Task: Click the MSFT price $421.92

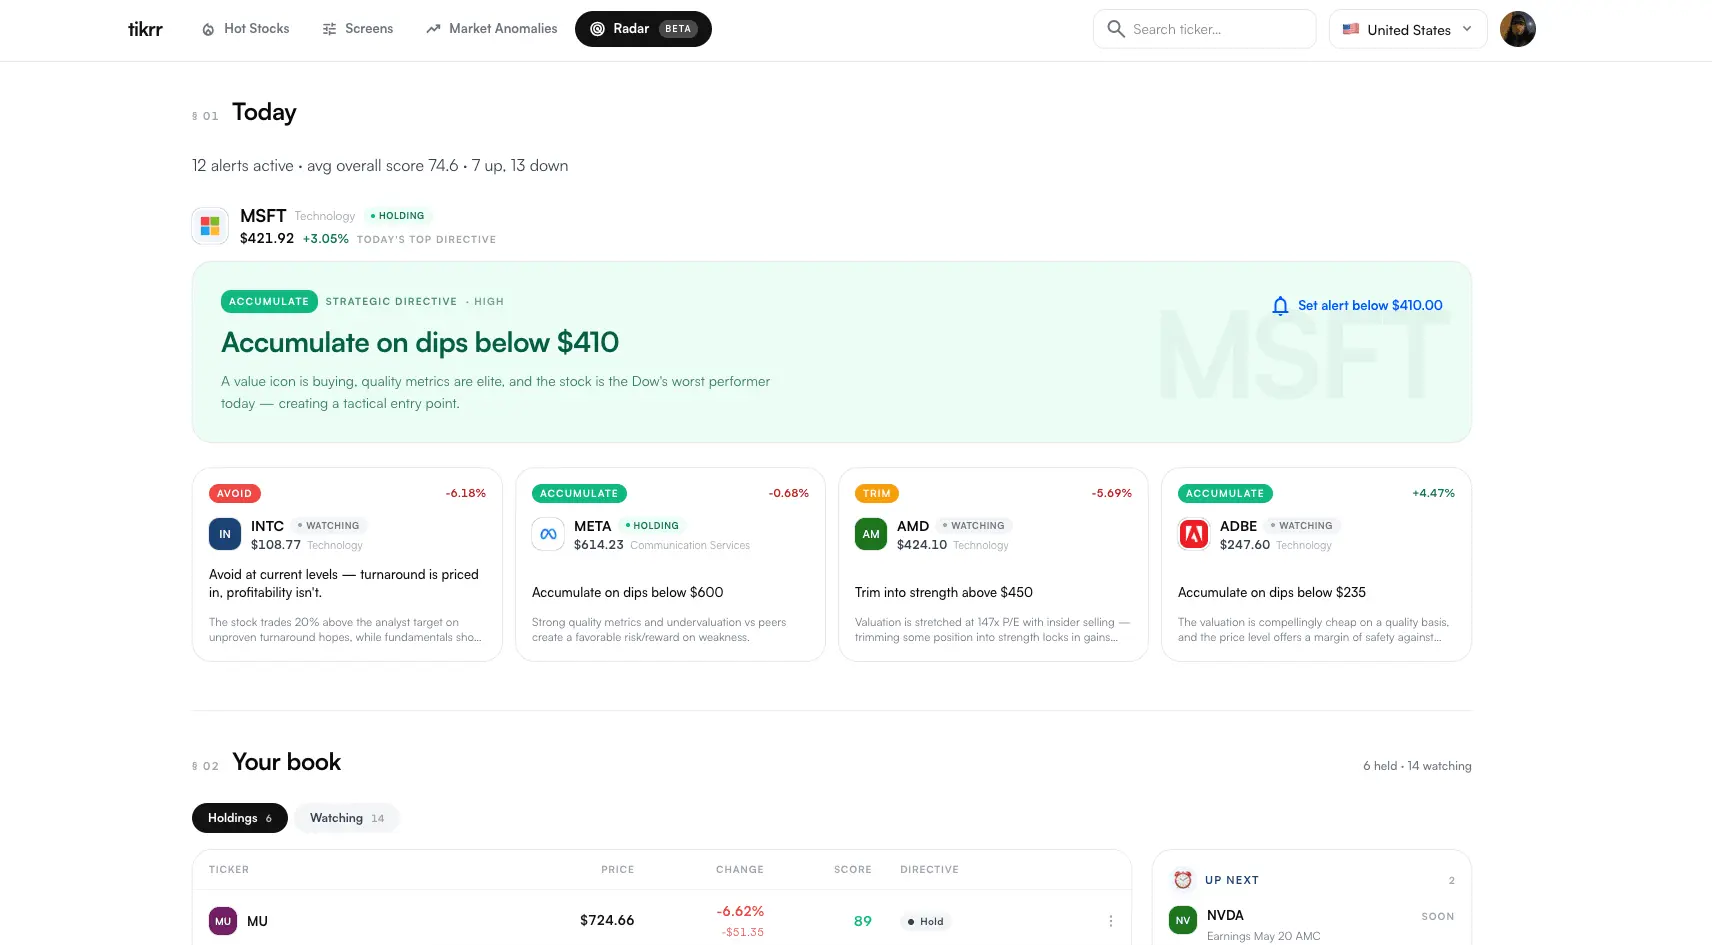Action: 267,238
